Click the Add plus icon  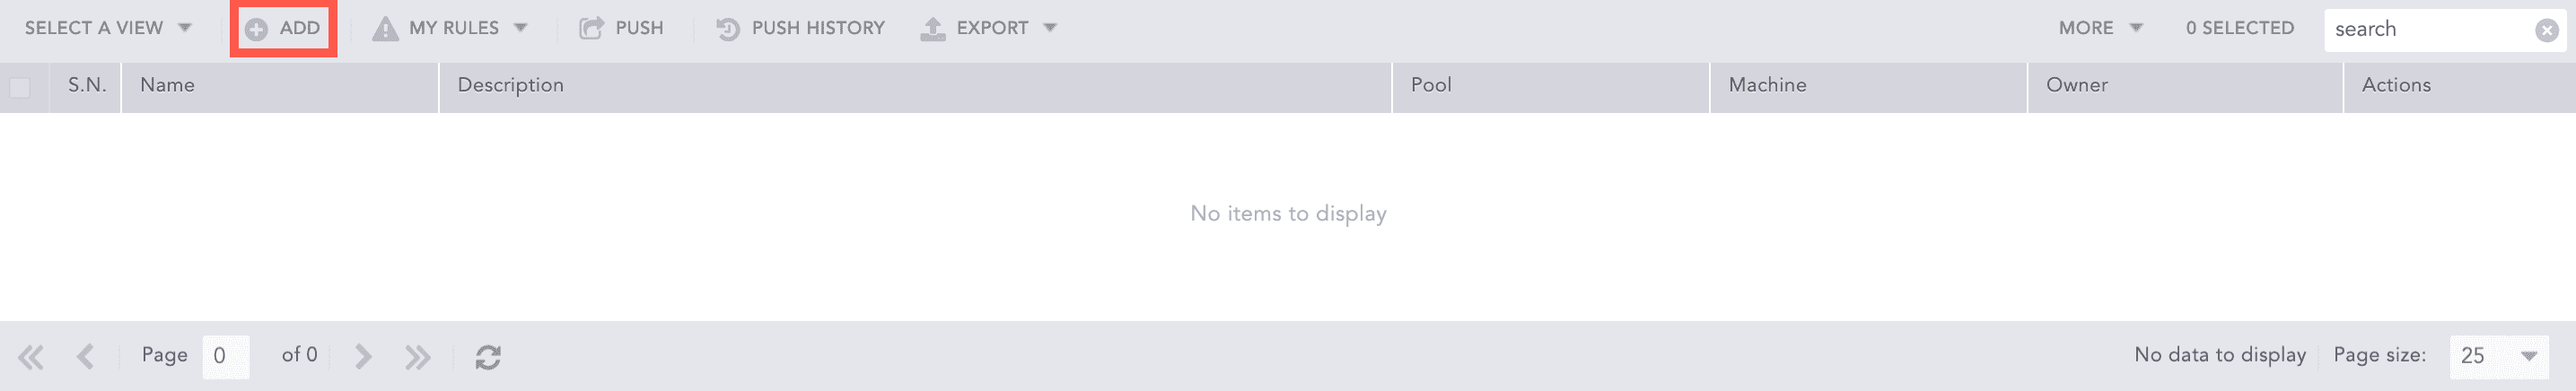(257, 29)
